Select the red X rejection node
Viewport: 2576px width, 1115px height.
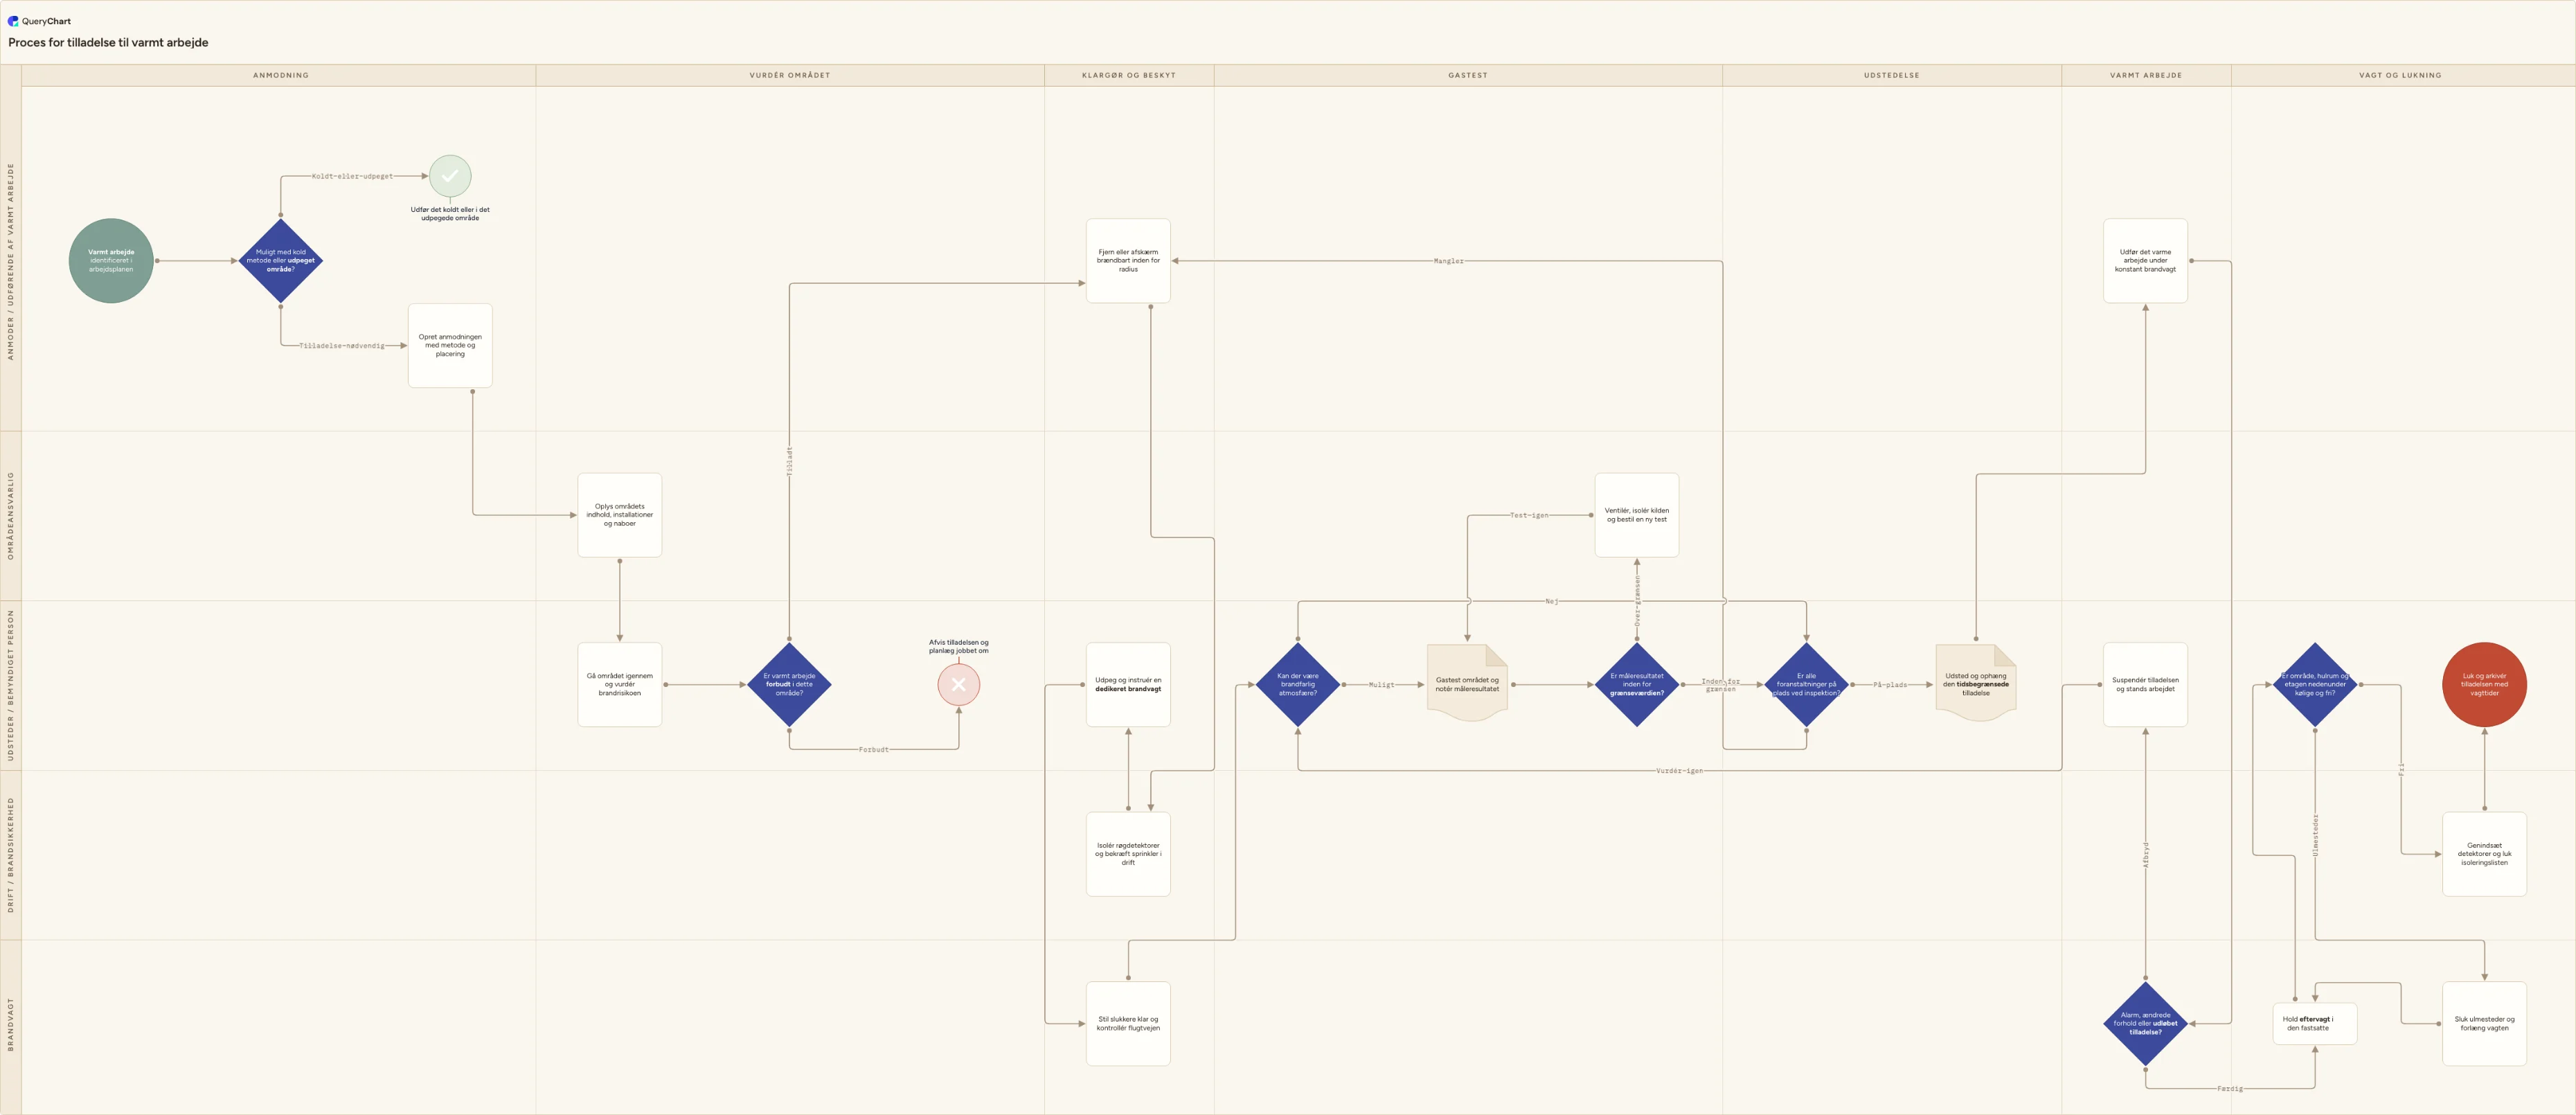[x=958, y=685]
